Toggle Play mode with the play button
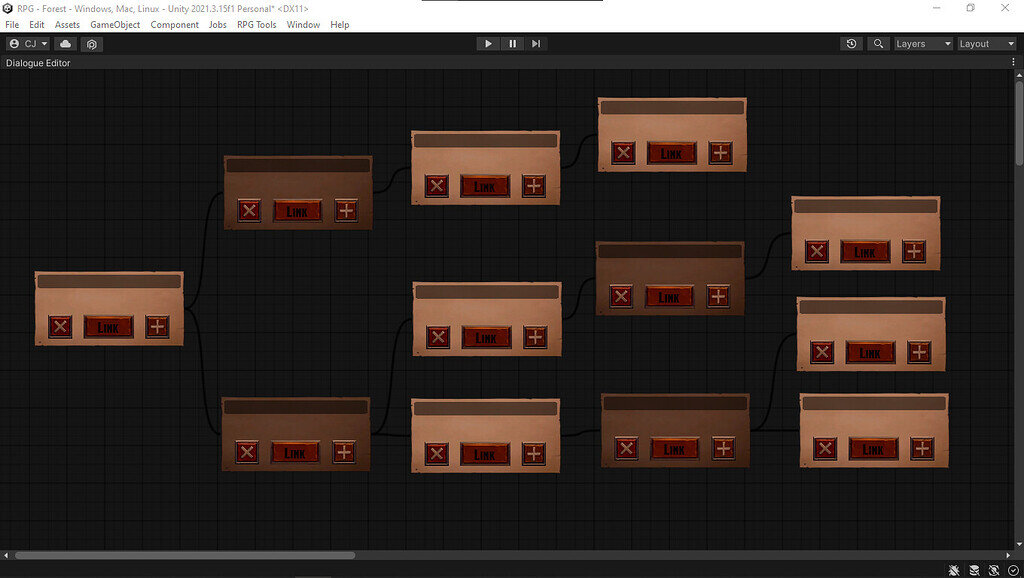This screenshot has height=578, width=1024. coord(488,43)
